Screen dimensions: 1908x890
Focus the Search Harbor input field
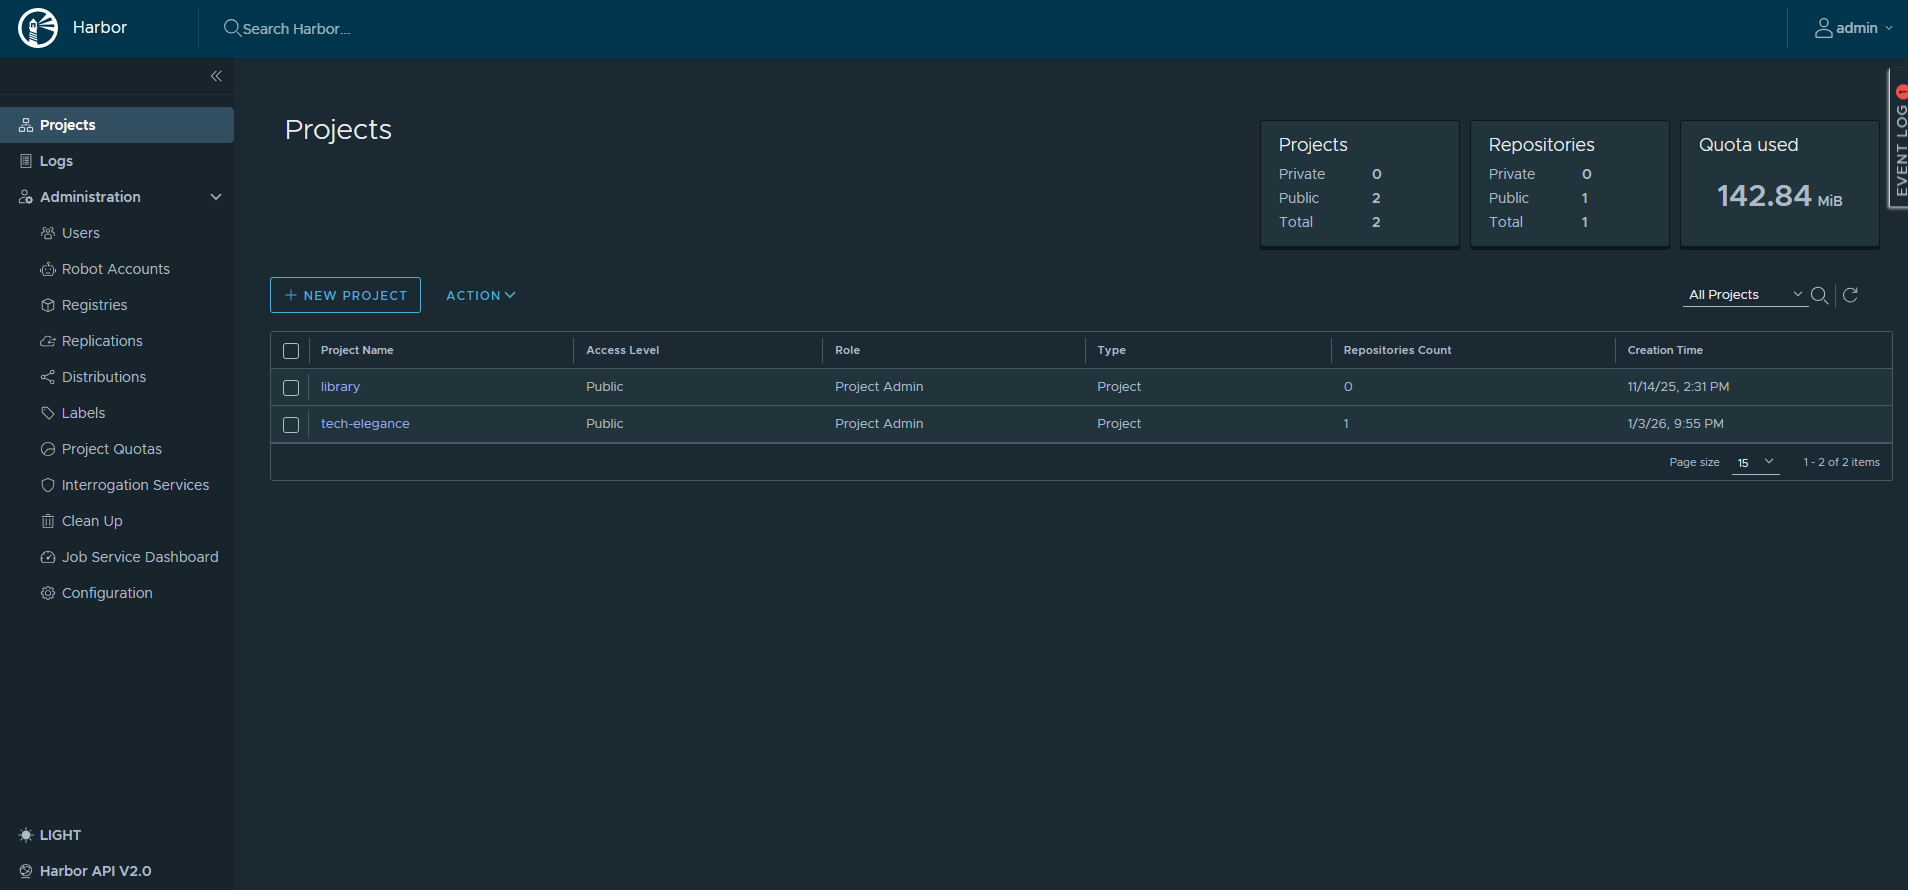click(400, 29)
